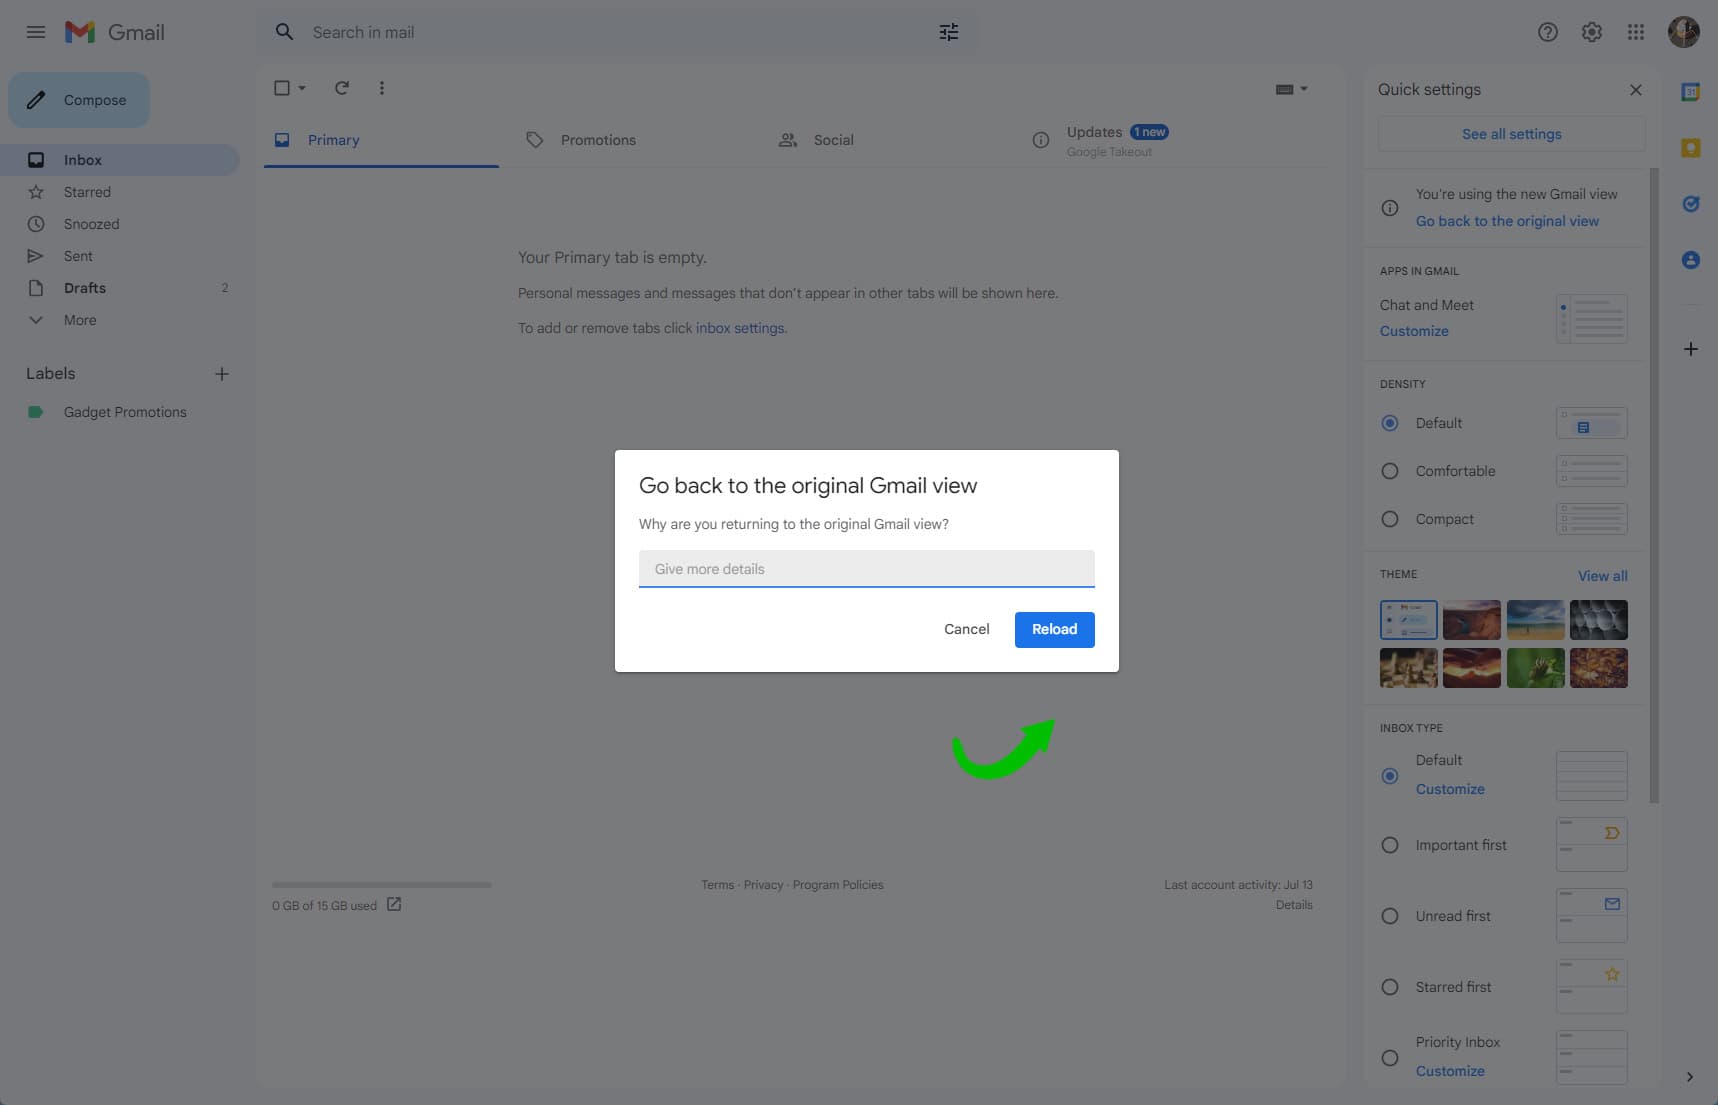Click the Reload button in dialog

(x=1054, y=629)
